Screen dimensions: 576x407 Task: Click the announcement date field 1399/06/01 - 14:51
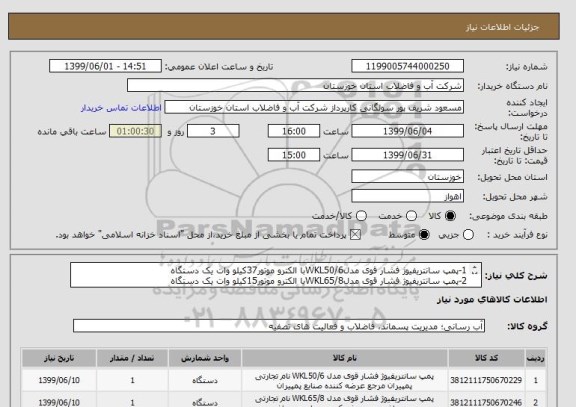coord(105,66)
